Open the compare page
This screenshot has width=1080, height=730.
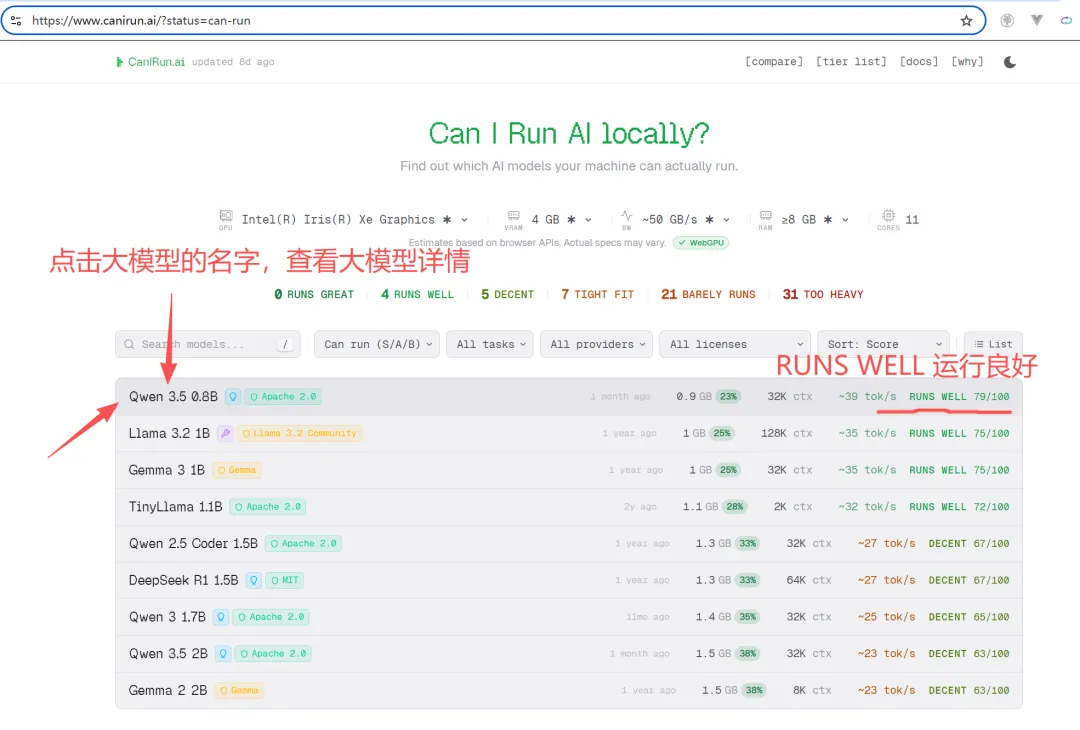pos(774,61)
